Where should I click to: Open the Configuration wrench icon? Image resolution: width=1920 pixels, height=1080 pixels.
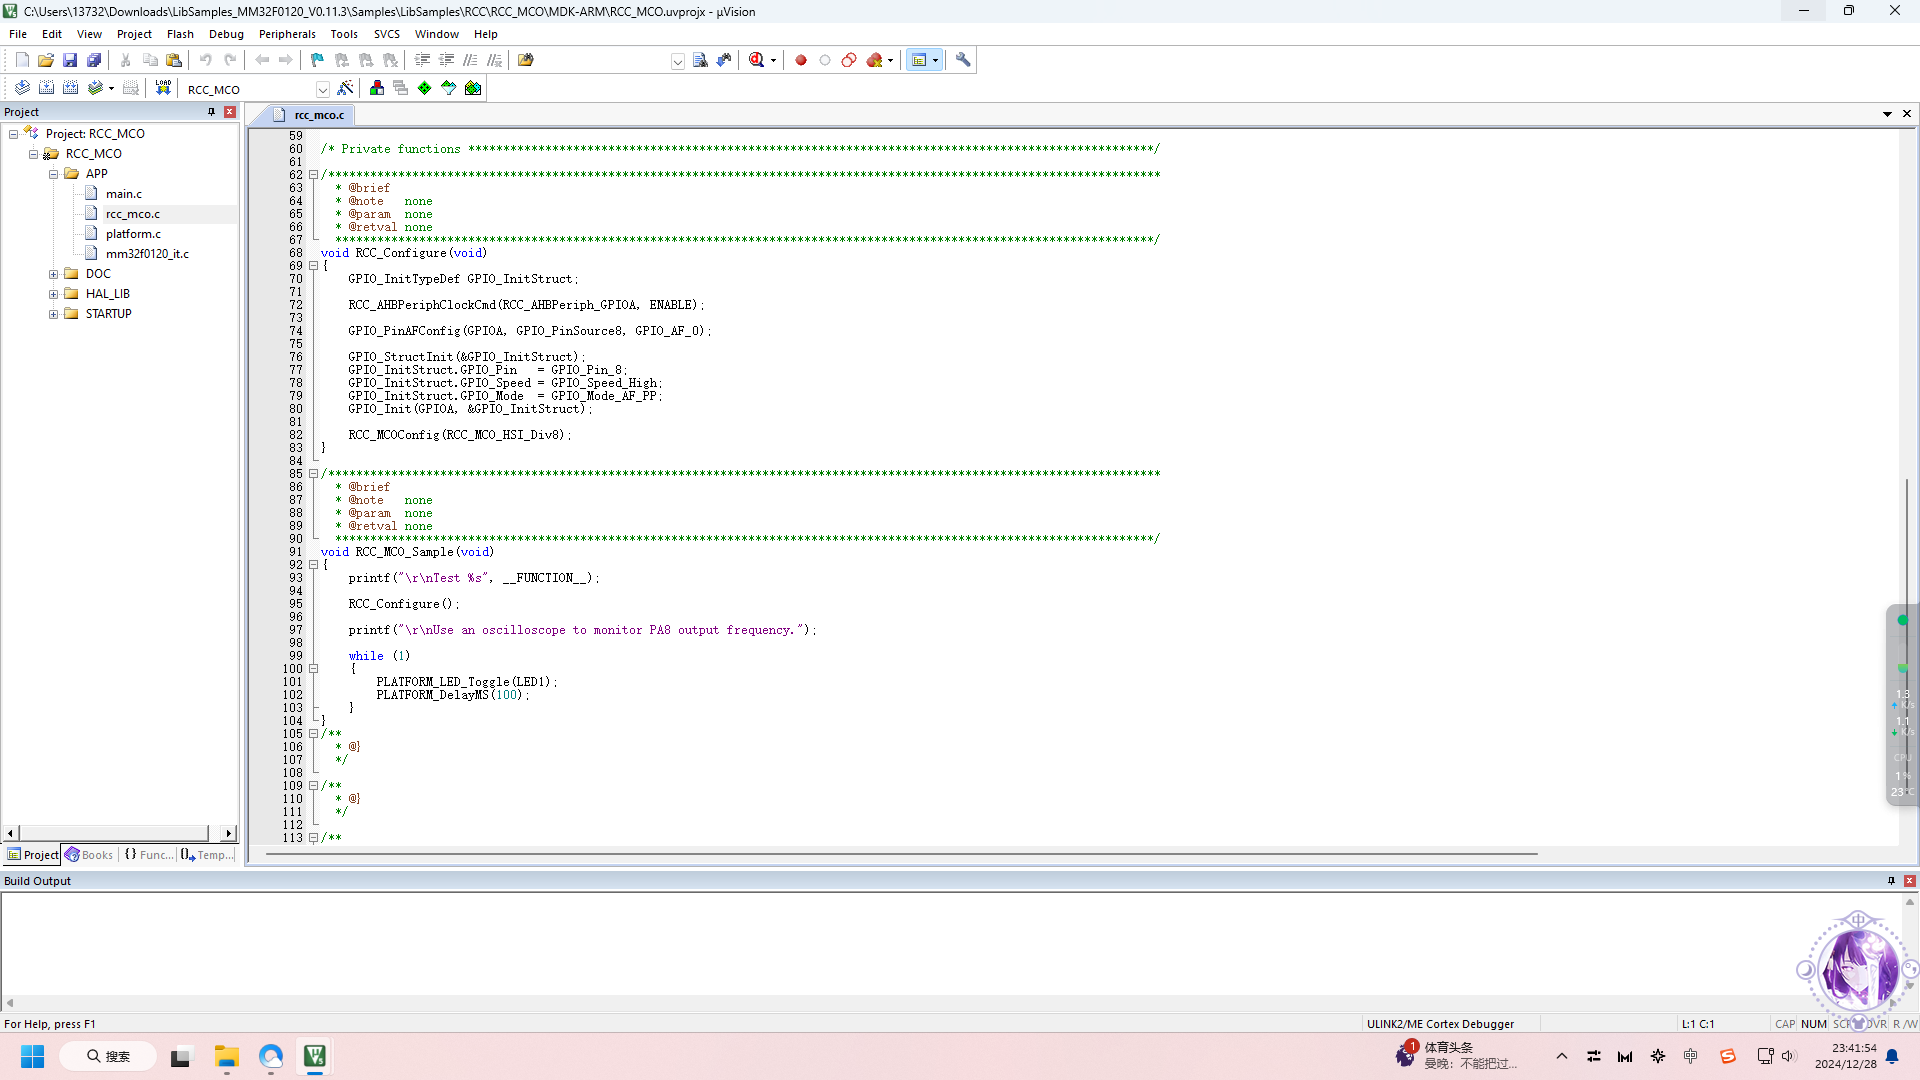(963, 60)
